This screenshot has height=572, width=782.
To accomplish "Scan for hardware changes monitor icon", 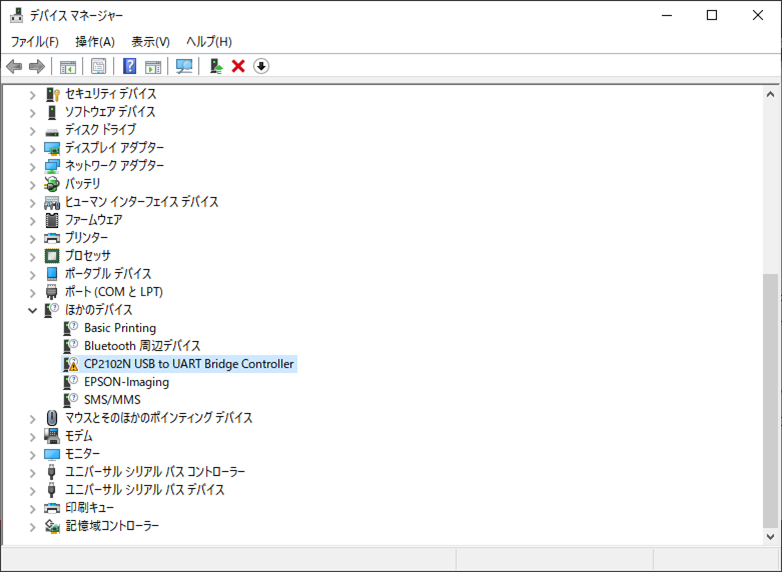I will [184, 66].
